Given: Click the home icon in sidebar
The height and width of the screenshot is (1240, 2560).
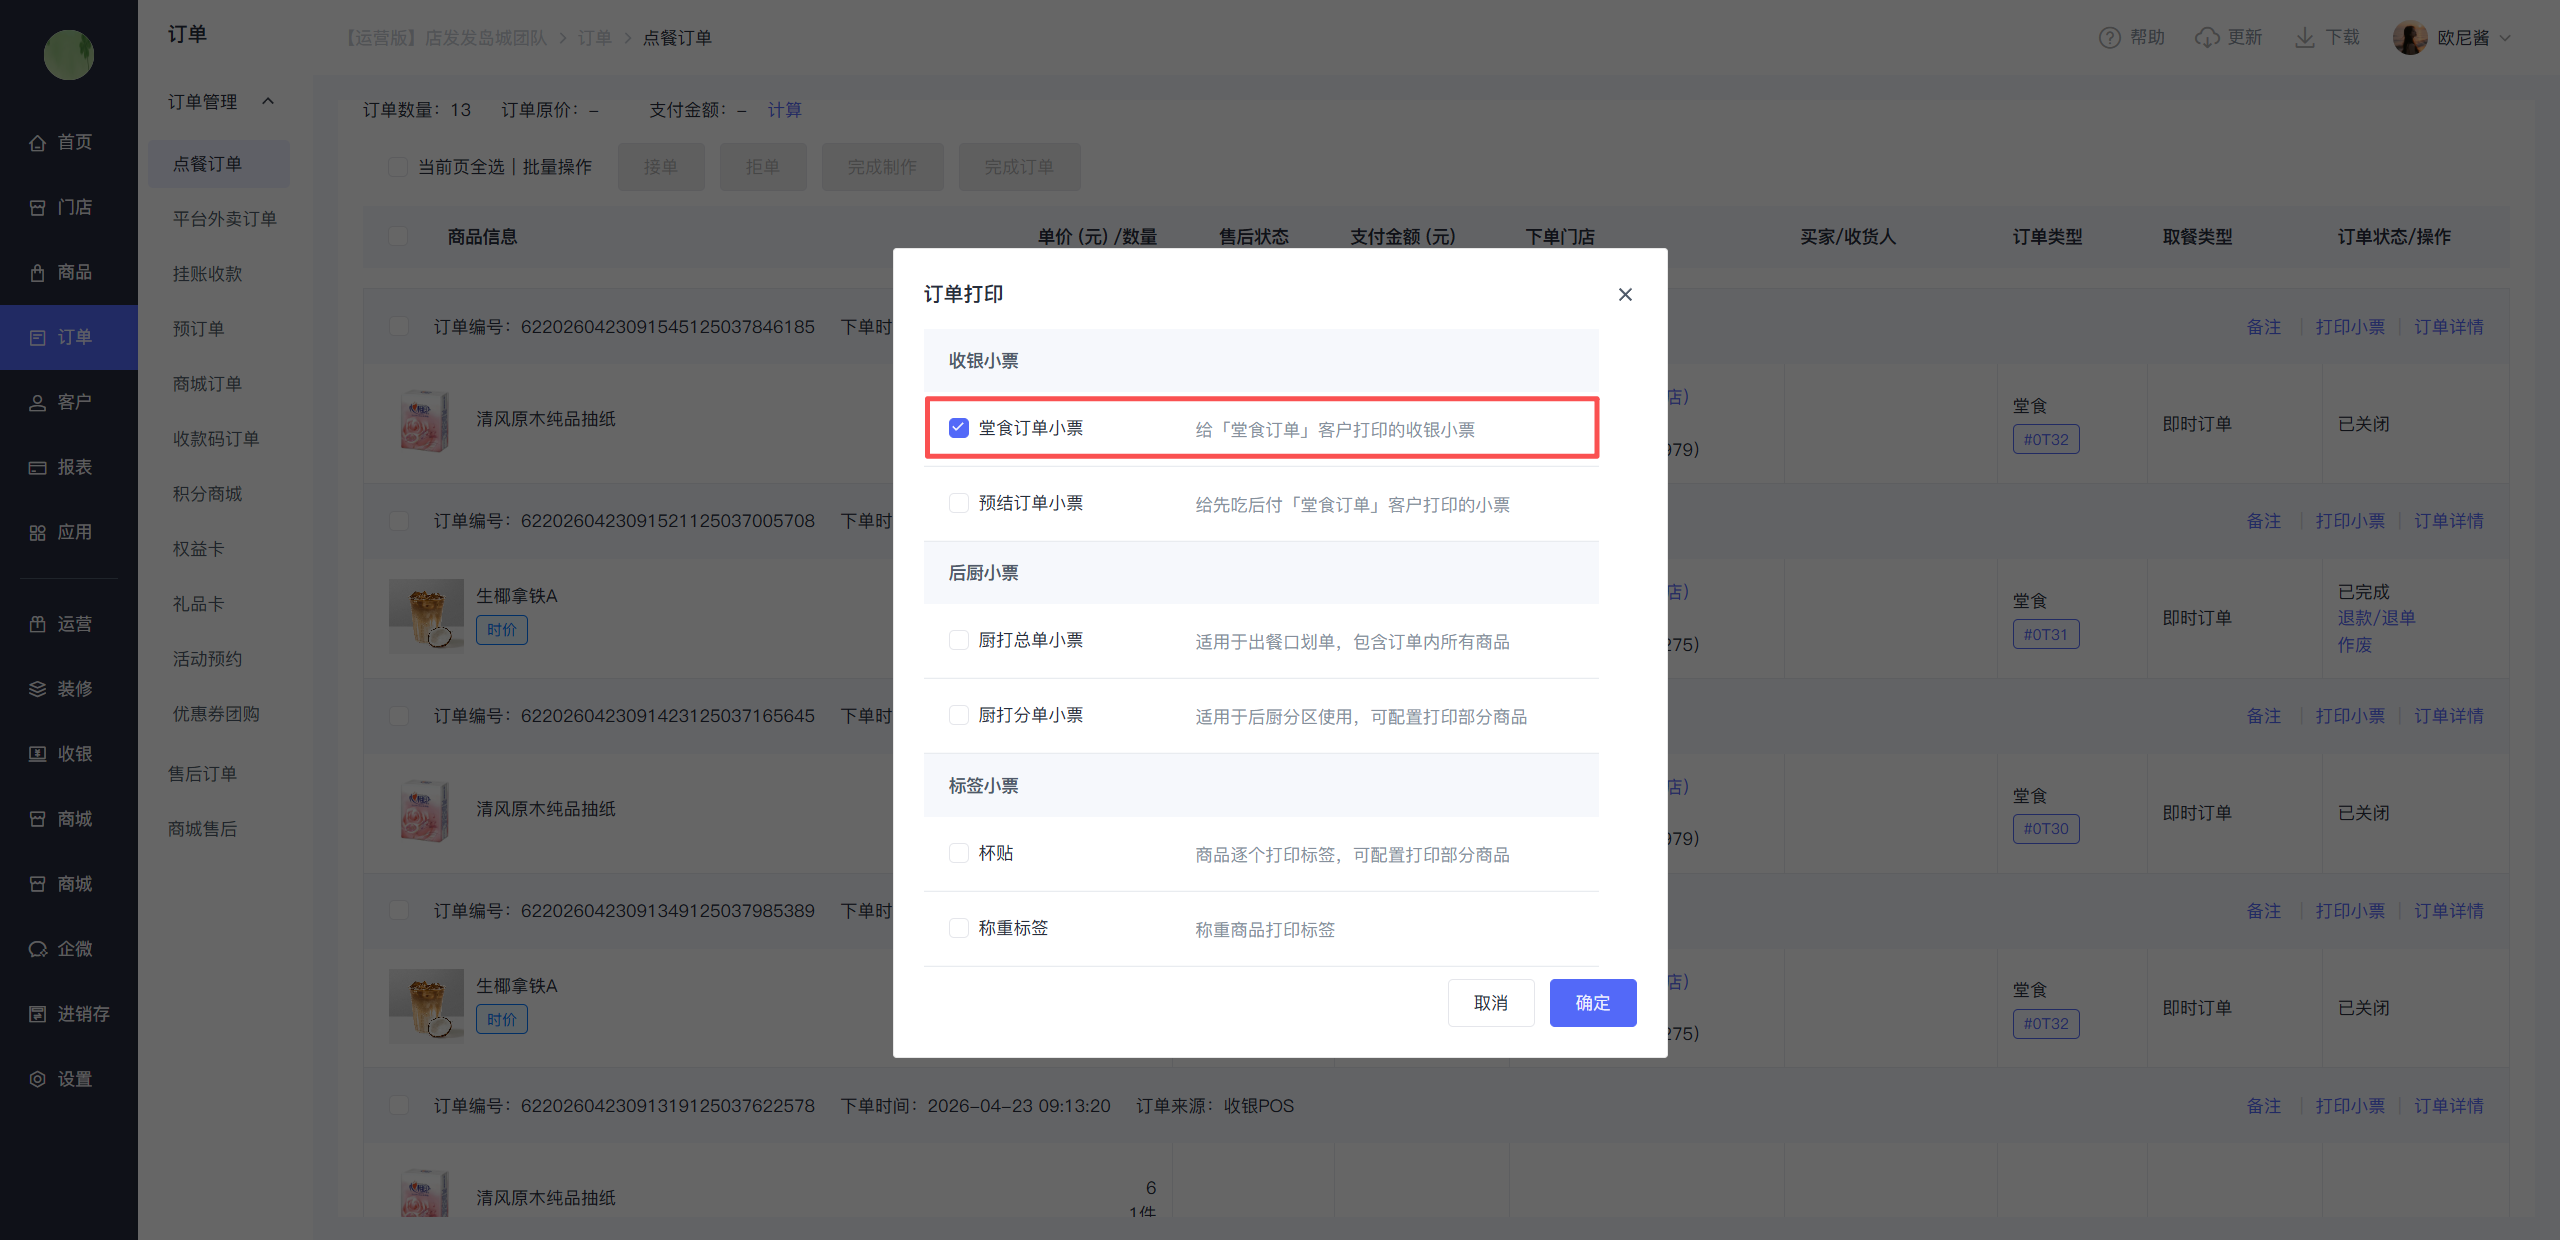Looking at the screenshot, I should coord(37,143).
